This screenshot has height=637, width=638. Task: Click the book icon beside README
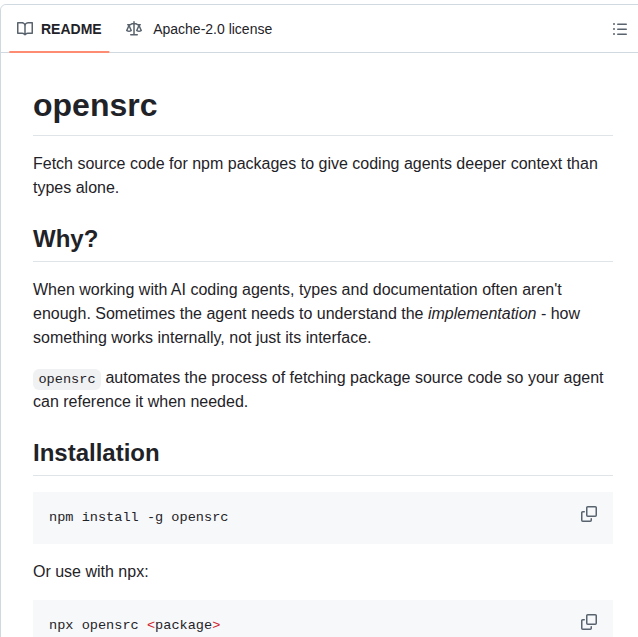click(x=25, y=29)
